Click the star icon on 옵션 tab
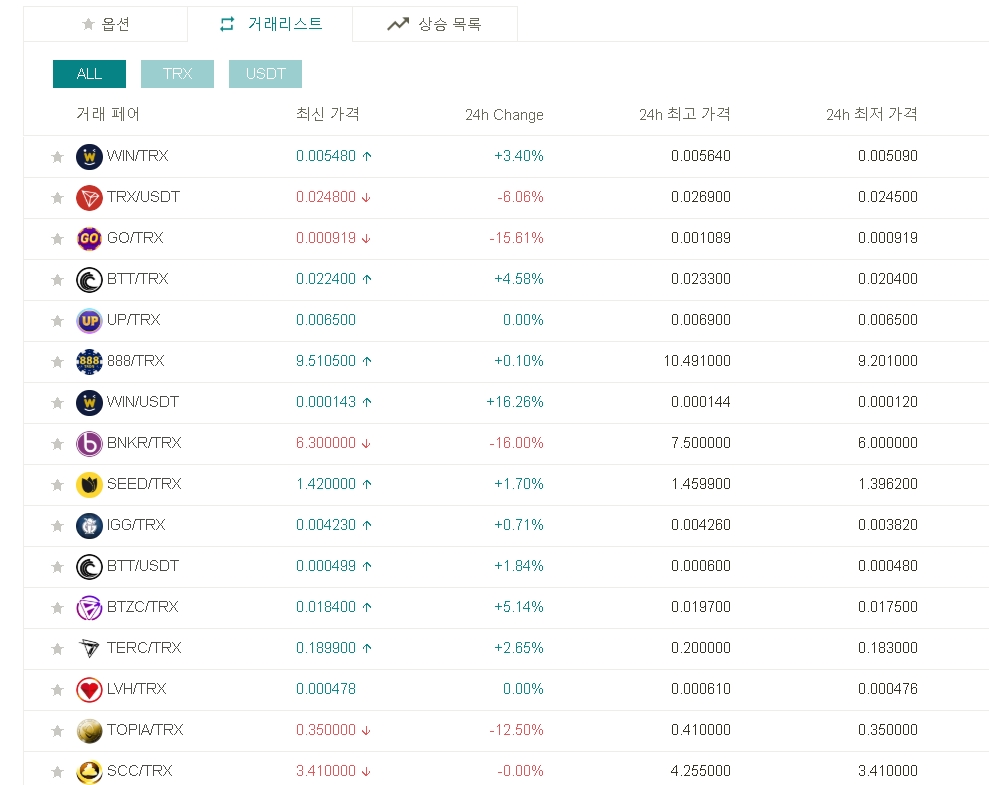The height and width of the screenshot is (785, 989). [88, 24]
